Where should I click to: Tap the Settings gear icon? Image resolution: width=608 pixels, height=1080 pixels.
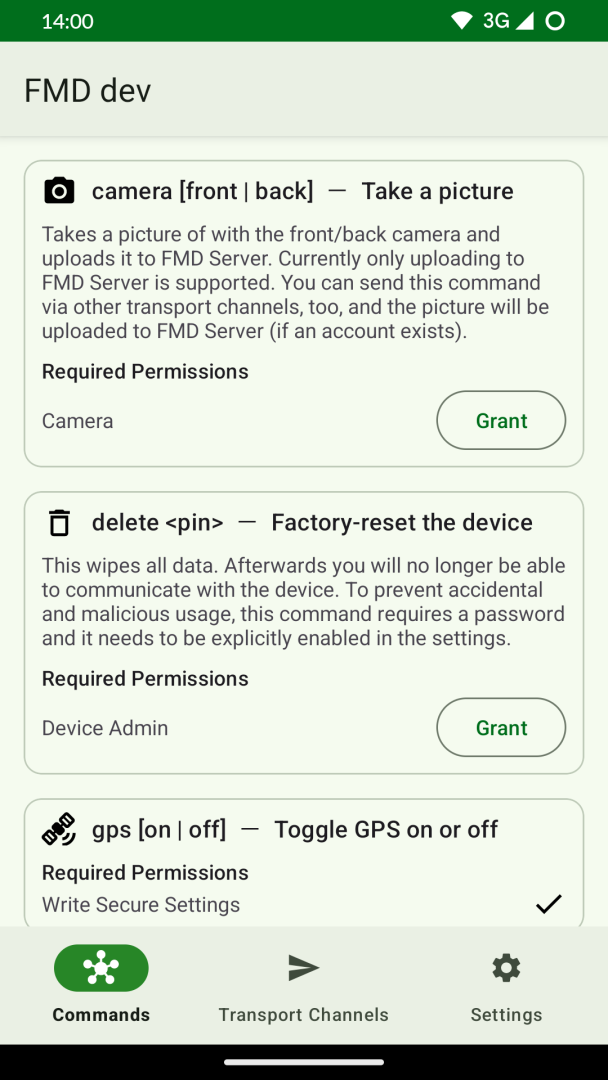pyautogui.click(x=506, y=967)
